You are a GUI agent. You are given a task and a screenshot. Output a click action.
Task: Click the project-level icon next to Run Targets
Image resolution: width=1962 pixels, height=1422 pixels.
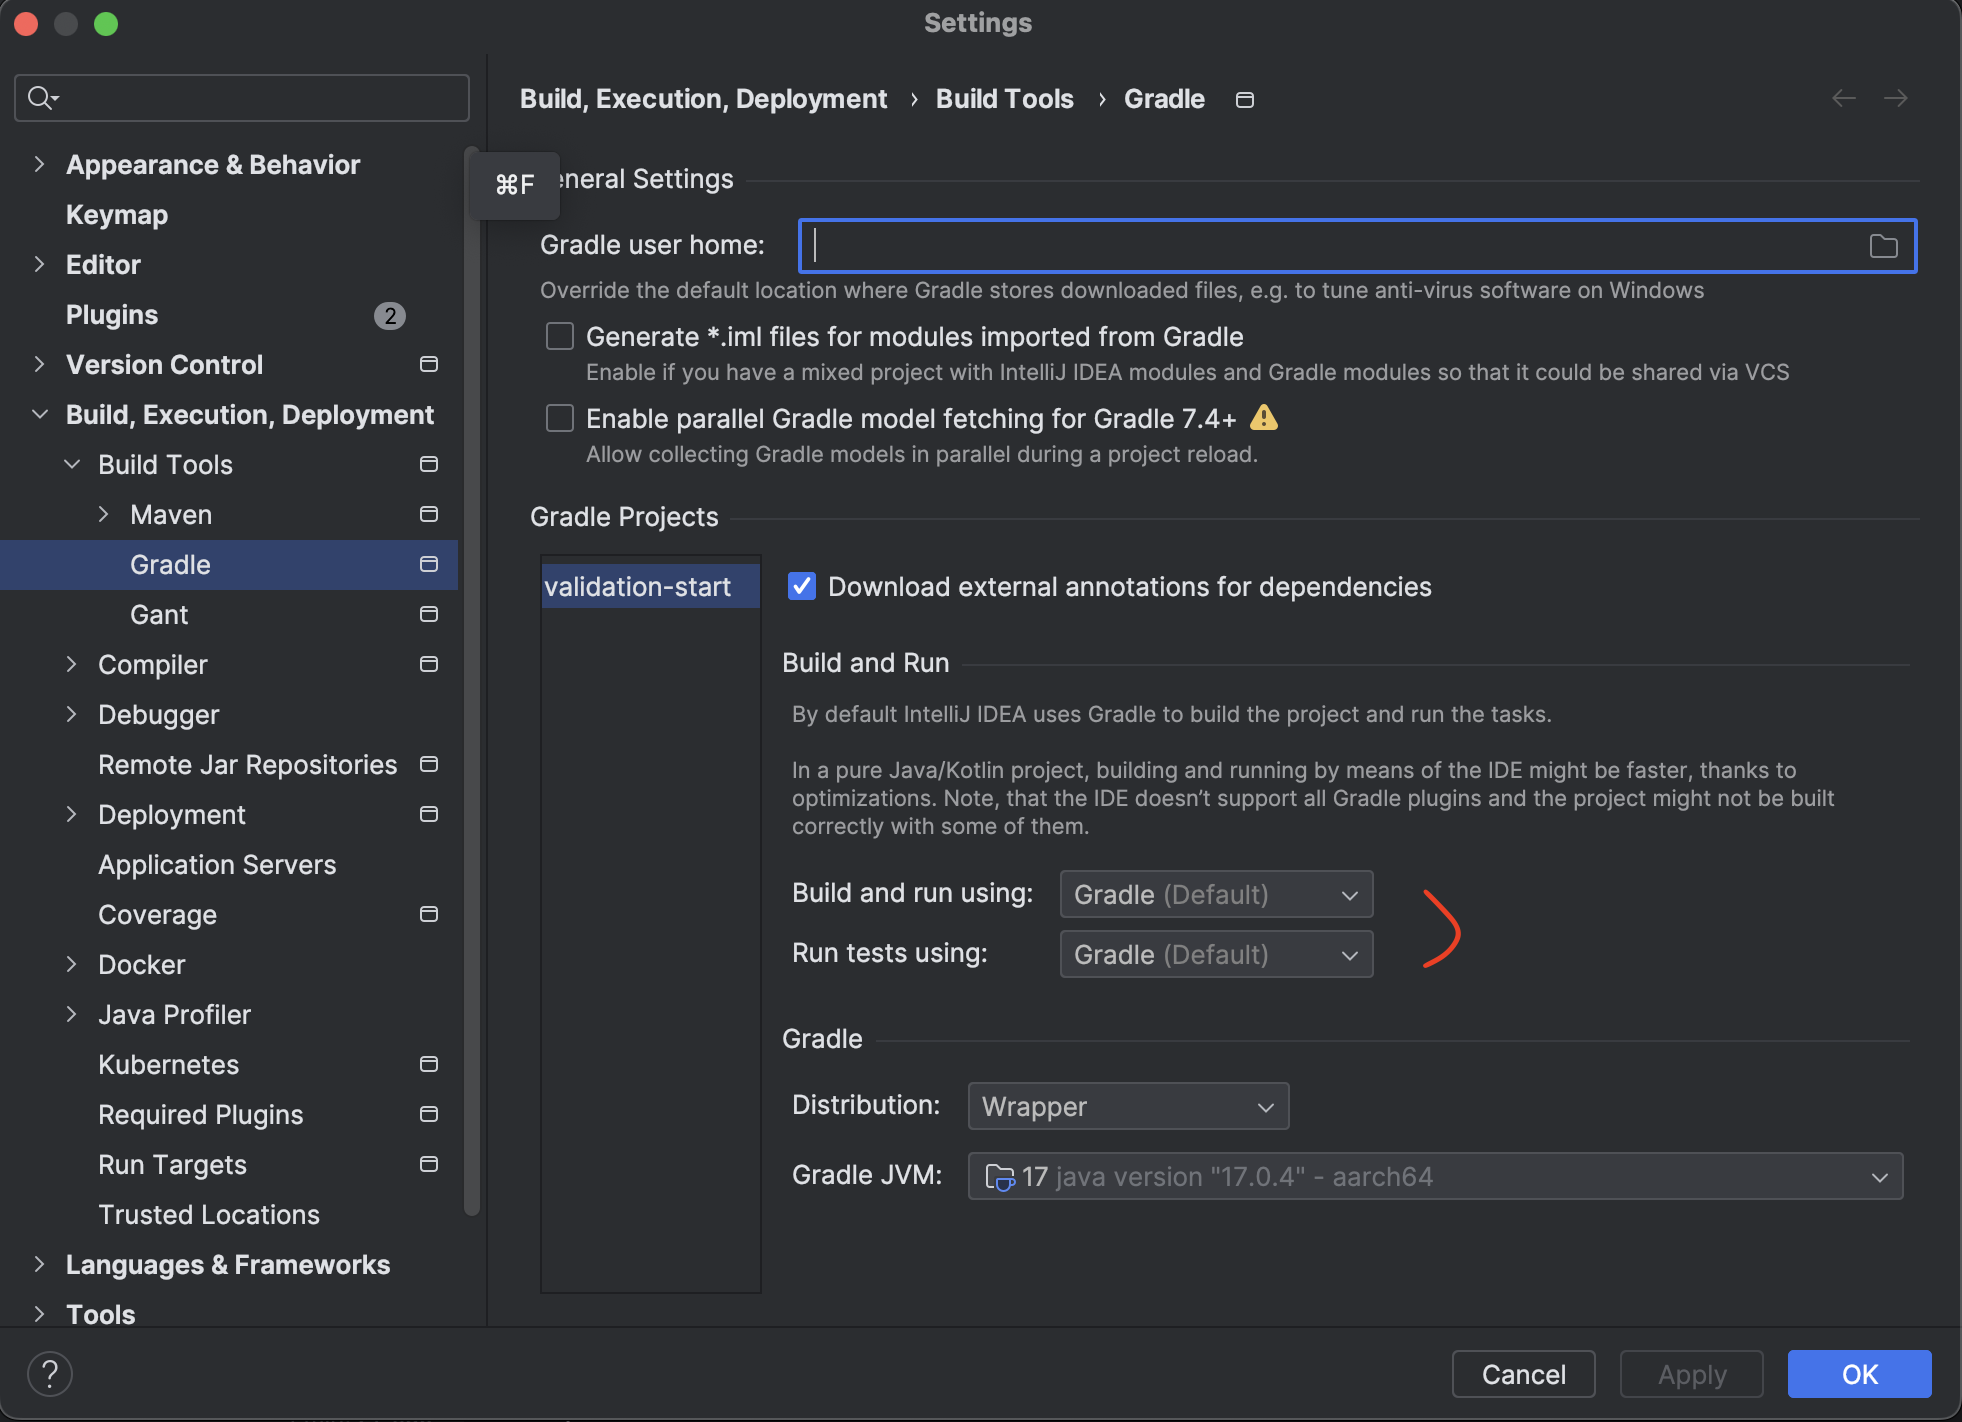point(429,1164)
